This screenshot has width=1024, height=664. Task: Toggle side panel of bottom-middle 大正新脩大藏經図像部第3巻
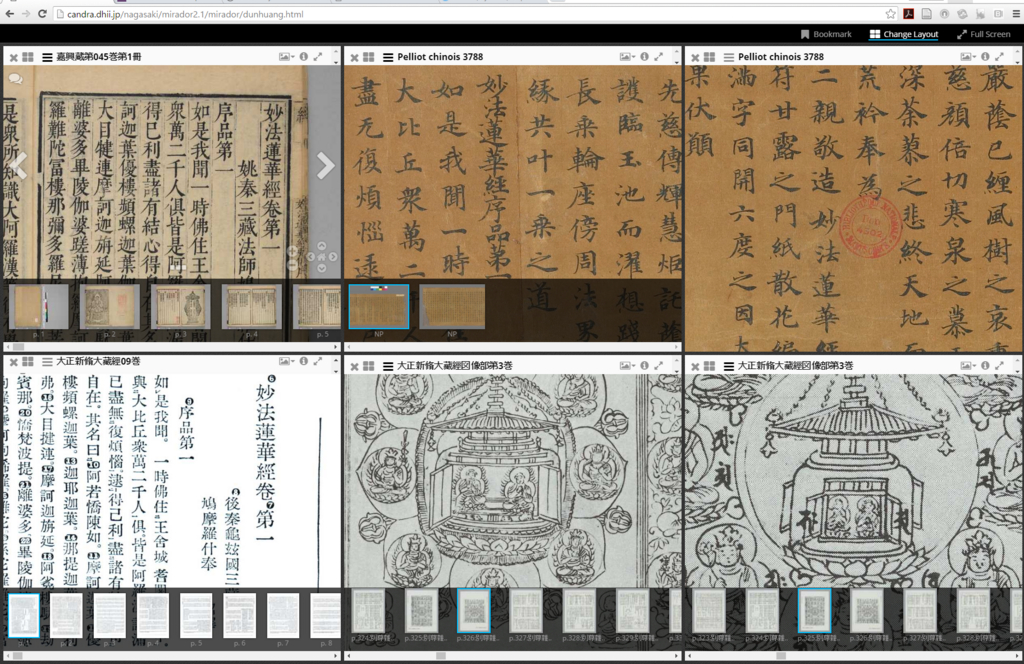pos(388,366)
